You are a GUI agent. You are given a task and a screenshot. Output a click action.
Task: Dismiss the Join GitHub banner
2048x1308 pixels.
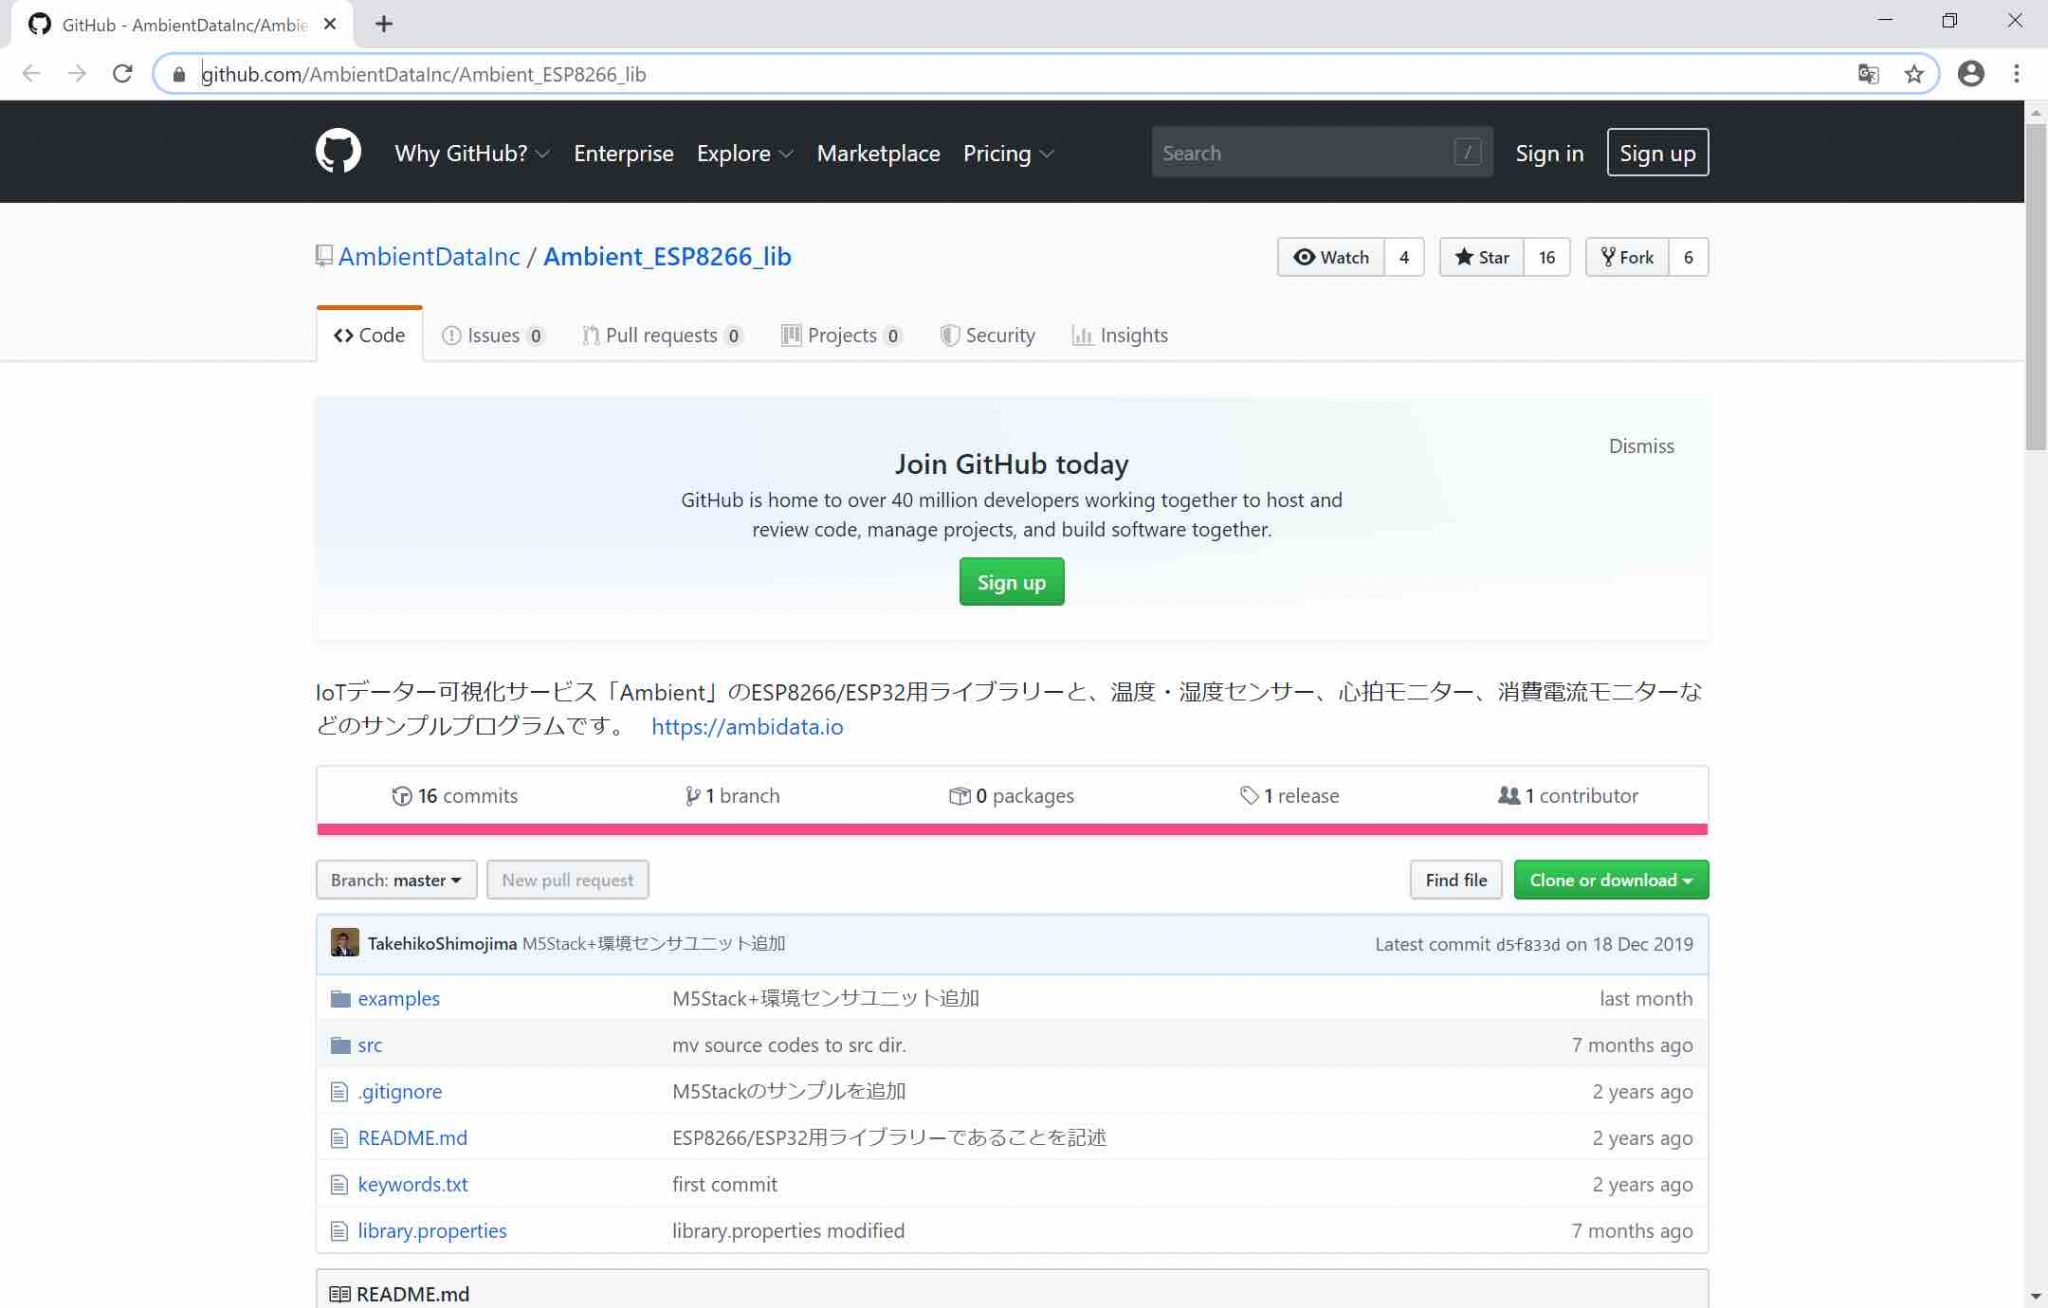click(1641, 446)
